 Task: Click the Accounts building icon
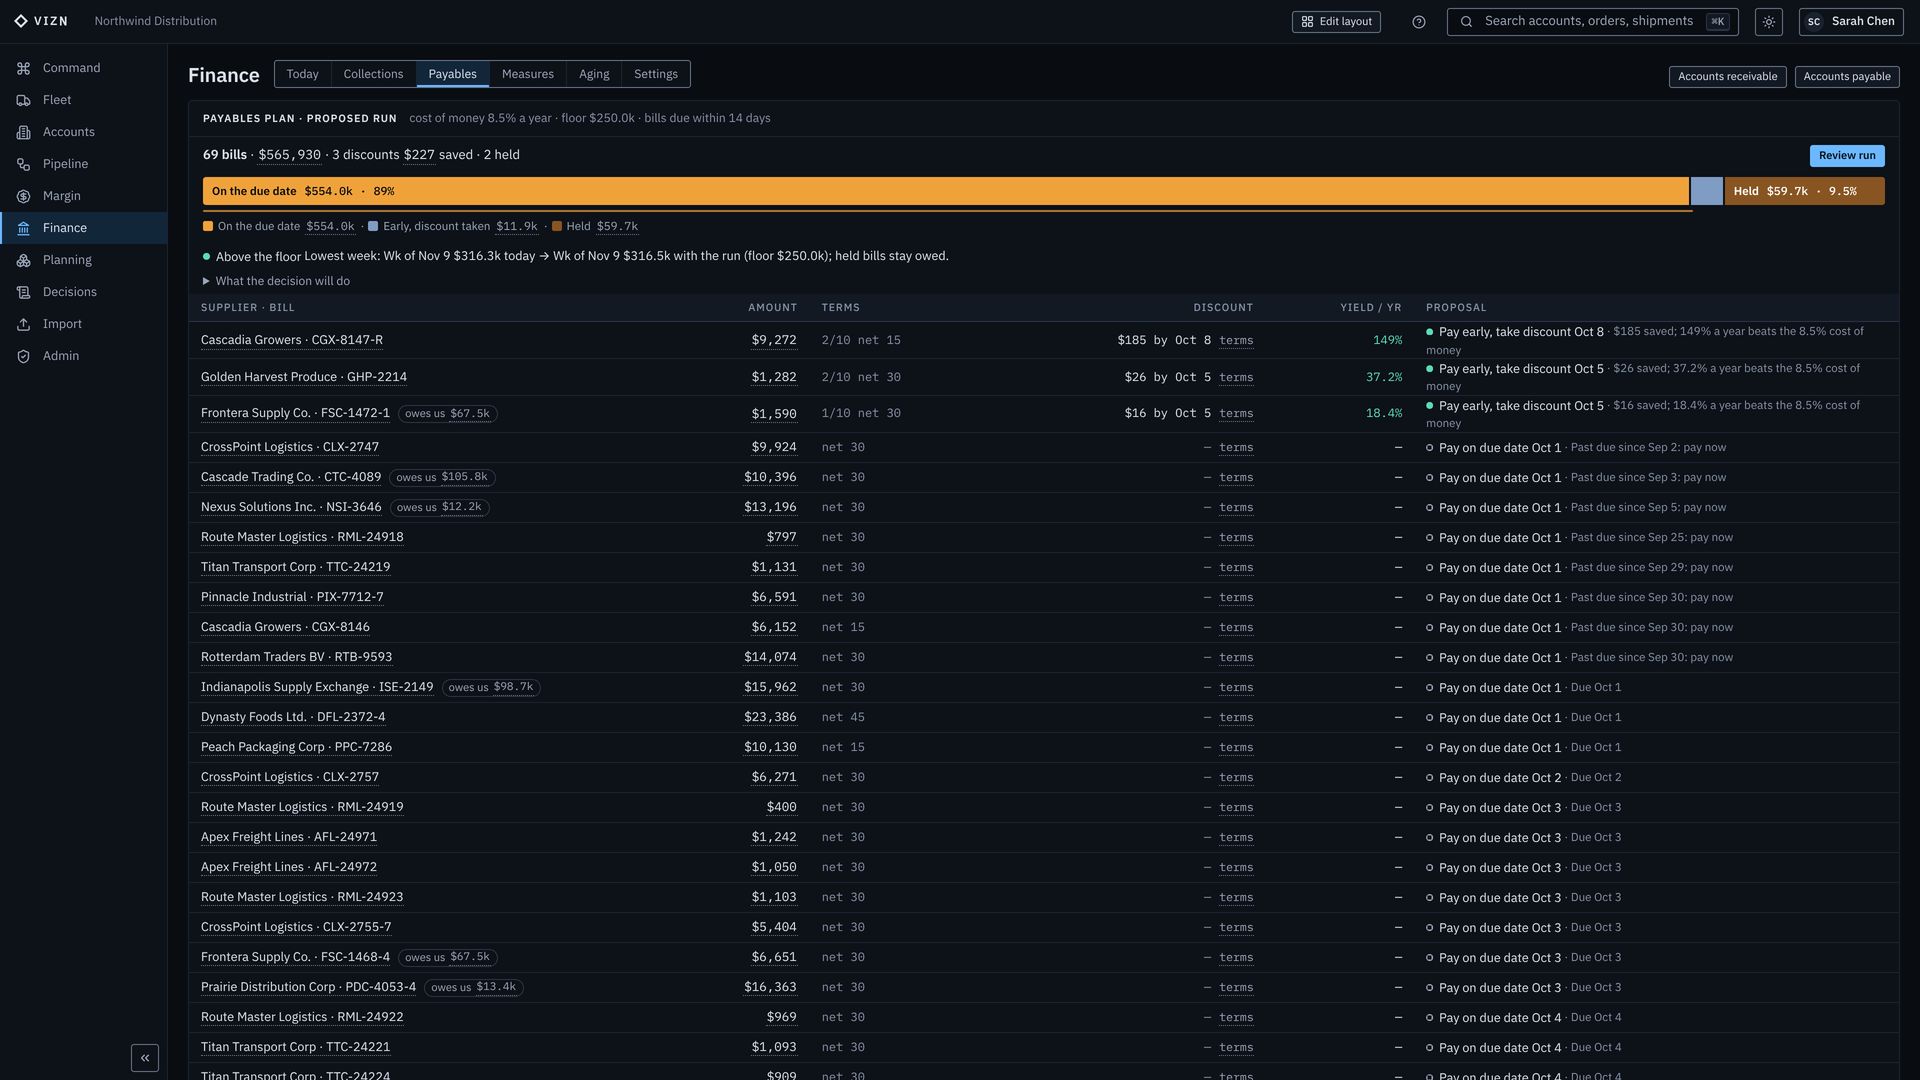pyautogui.click(x=23, y=132)
